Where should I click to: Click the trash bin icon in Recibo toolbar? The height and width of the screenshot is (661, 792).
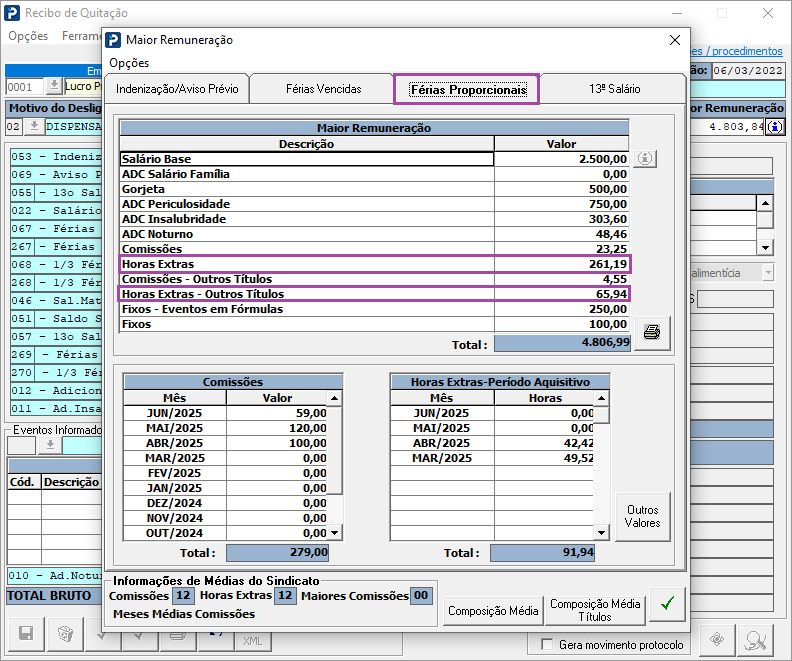tap(65, 633)
